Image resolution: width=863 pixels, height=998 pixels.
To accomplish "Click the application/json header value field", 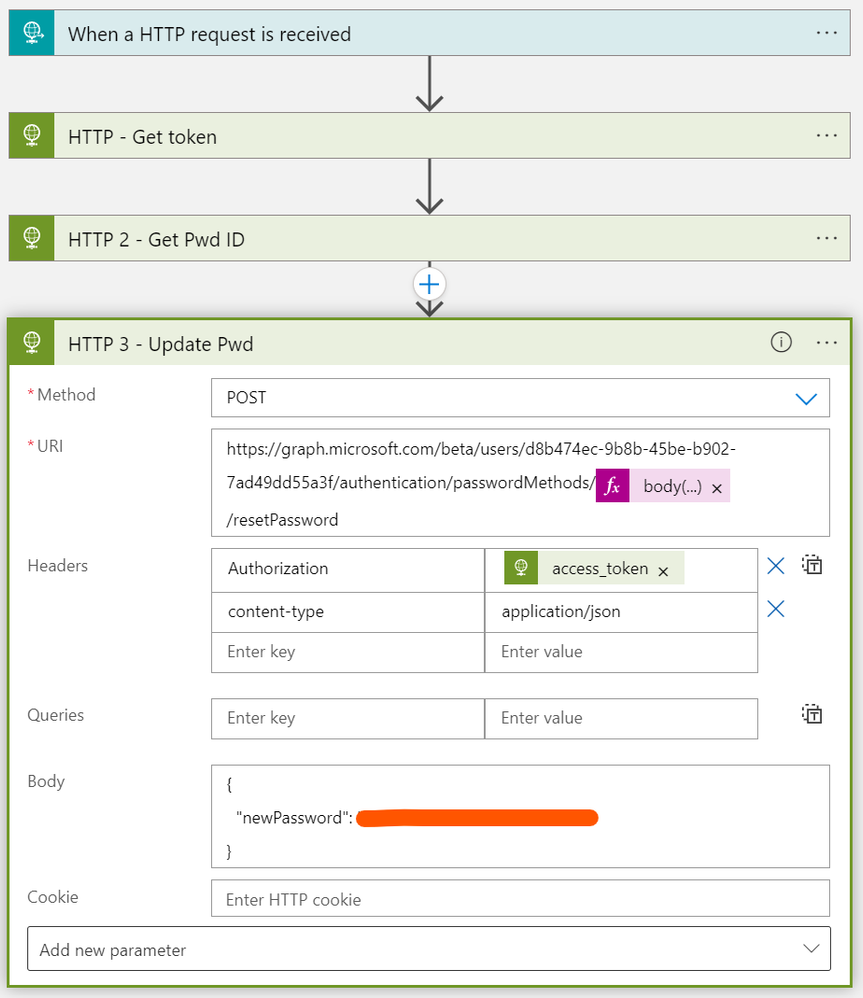I will (621, 612).
